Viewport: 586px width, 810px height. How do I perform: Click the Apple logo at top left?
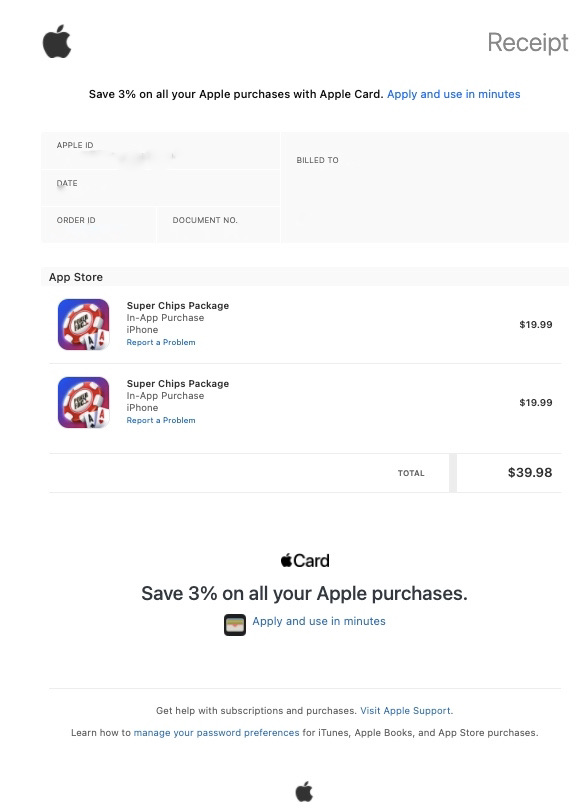57,42
